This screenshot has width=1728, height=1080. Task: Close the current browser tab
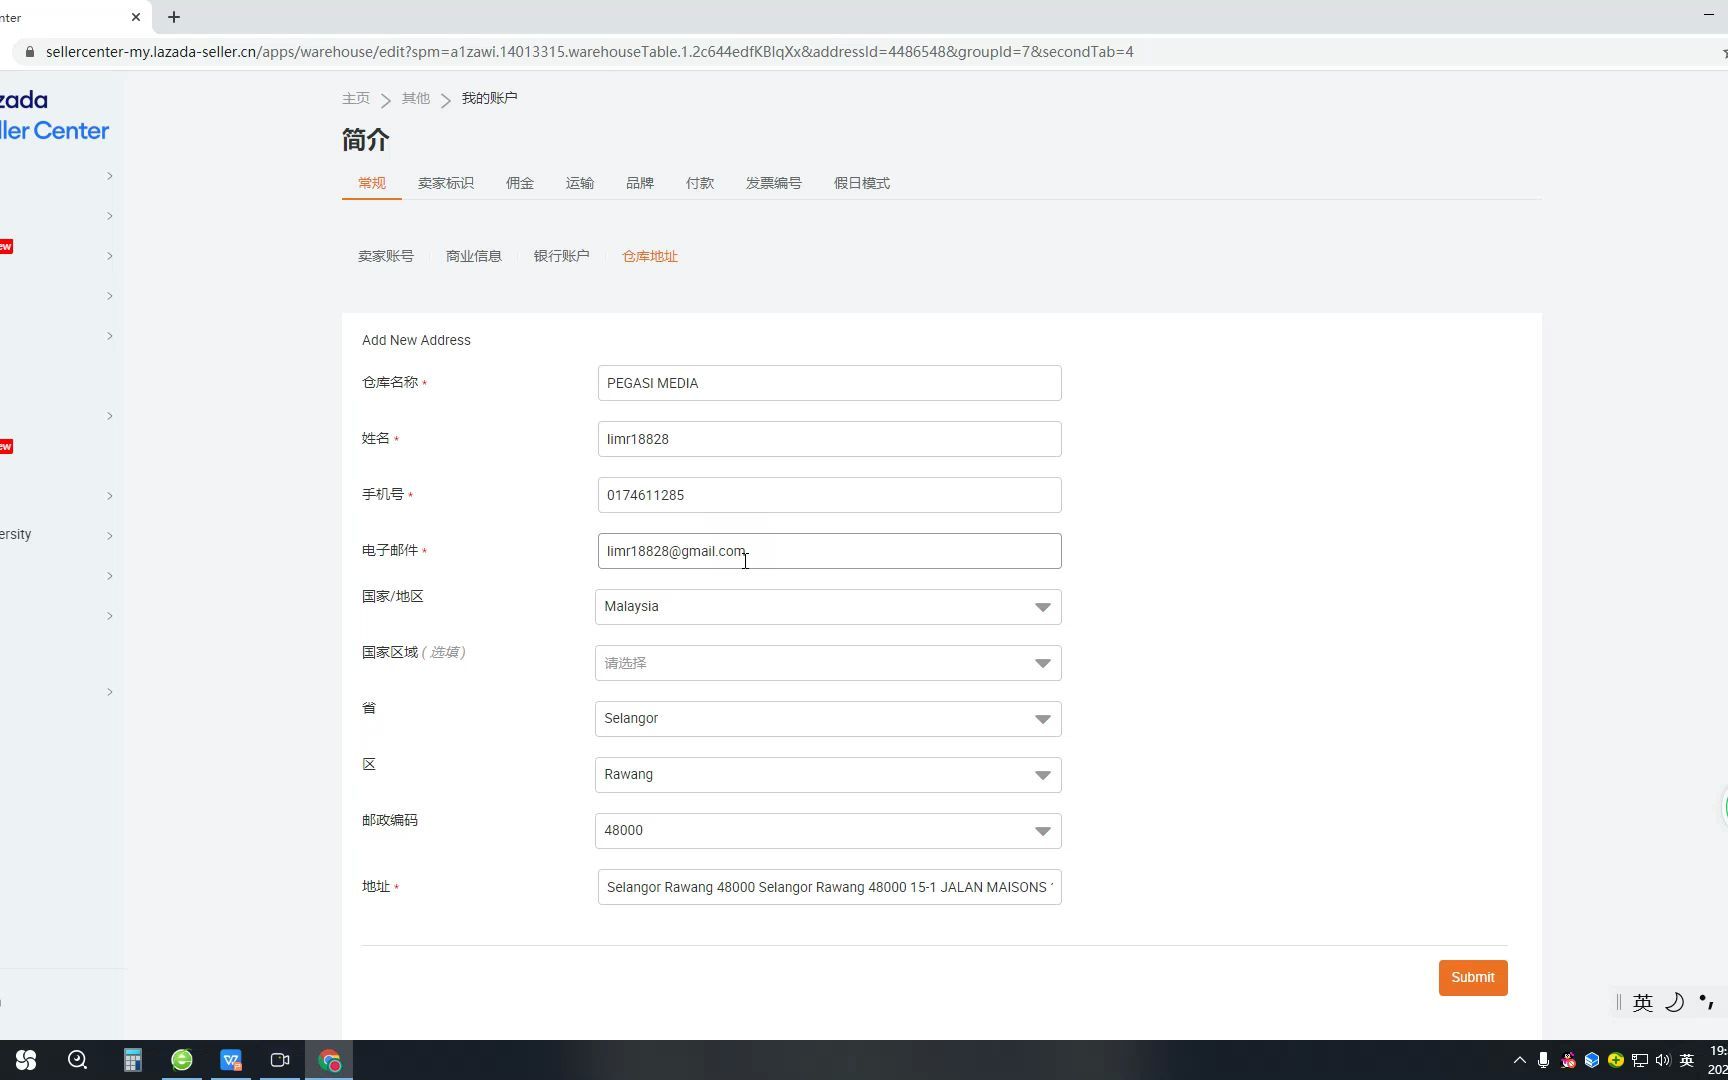[136, 17]
